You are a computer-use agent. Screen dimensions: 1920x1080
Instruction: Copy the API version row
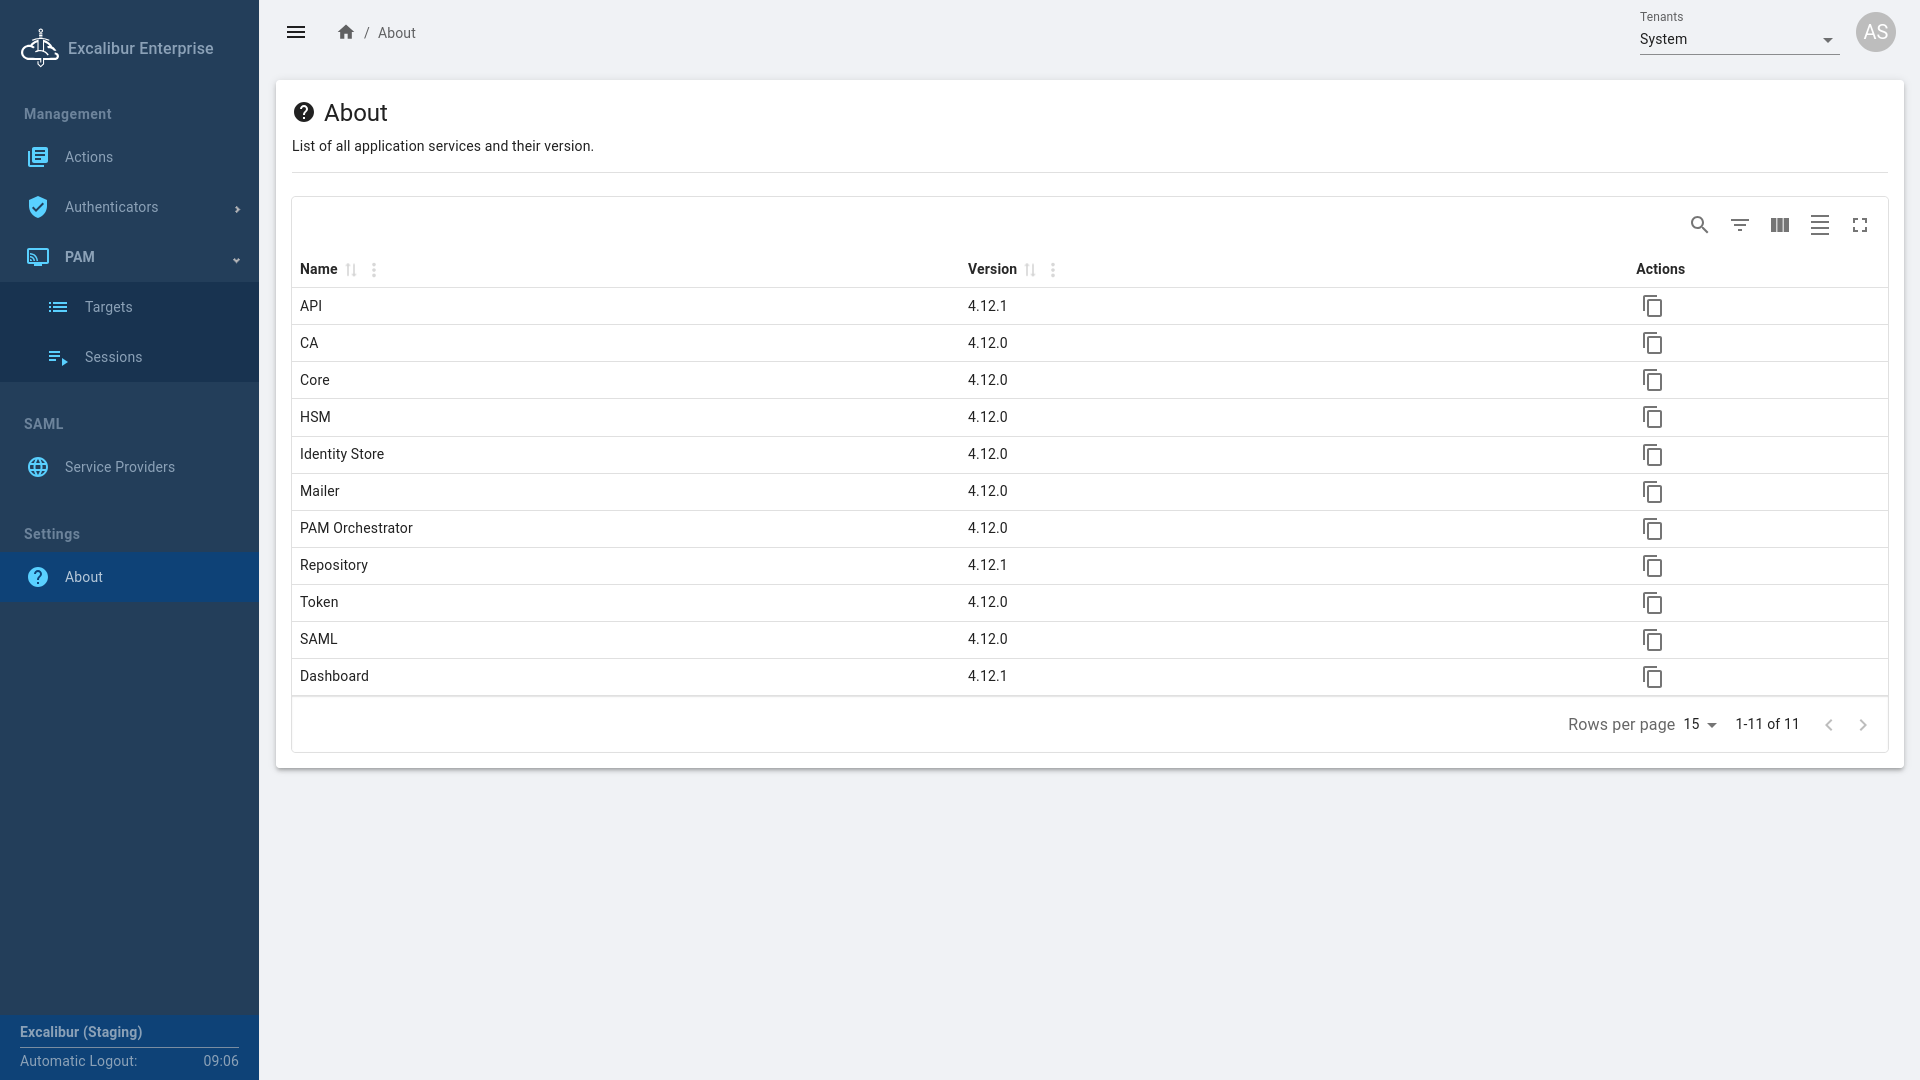click(x=1652, y=306)
